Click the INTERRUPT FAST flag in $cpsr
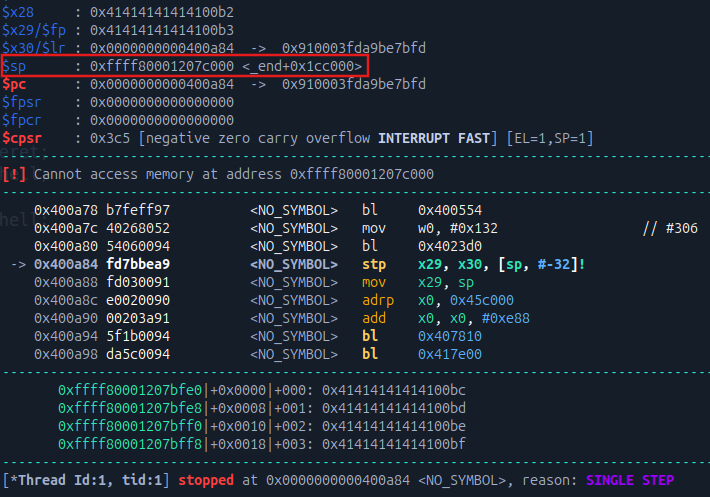Viewport: 710px width, 497px height. (435, 138)
